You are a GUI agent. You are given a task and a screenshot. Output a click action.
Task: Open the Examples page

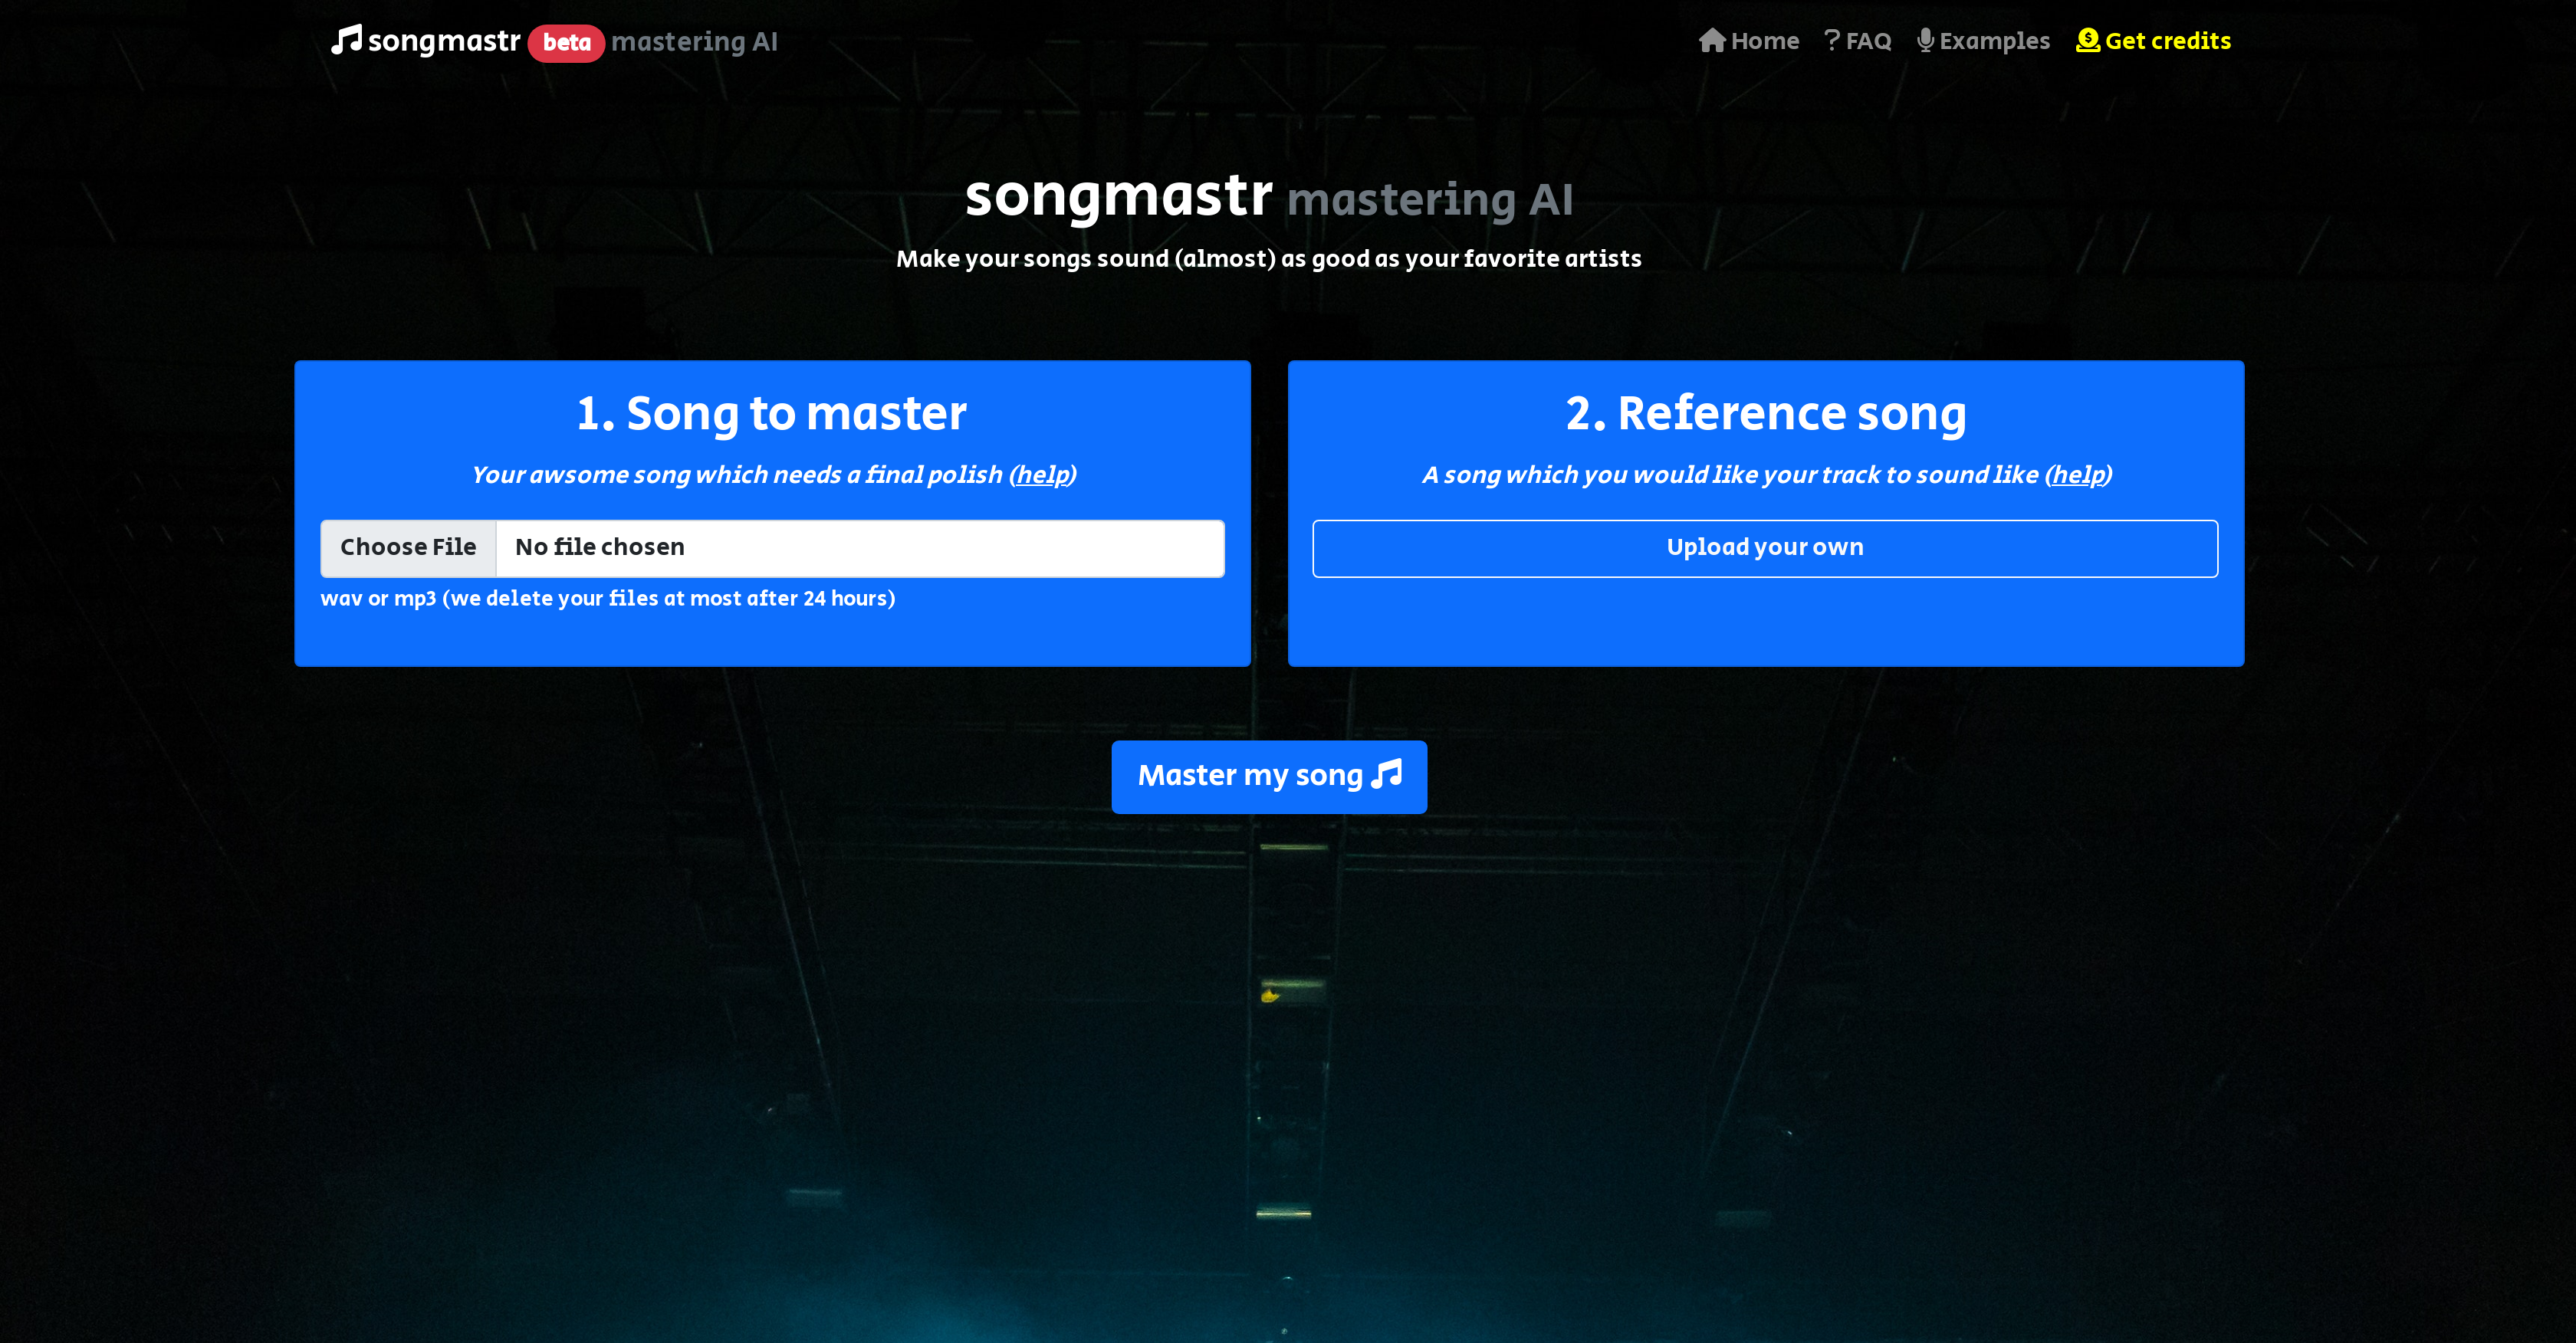[x=1995, y=40]
